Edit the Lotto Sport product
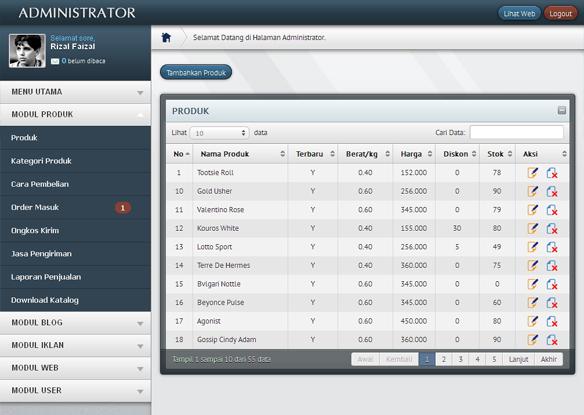 click(533, 247)
